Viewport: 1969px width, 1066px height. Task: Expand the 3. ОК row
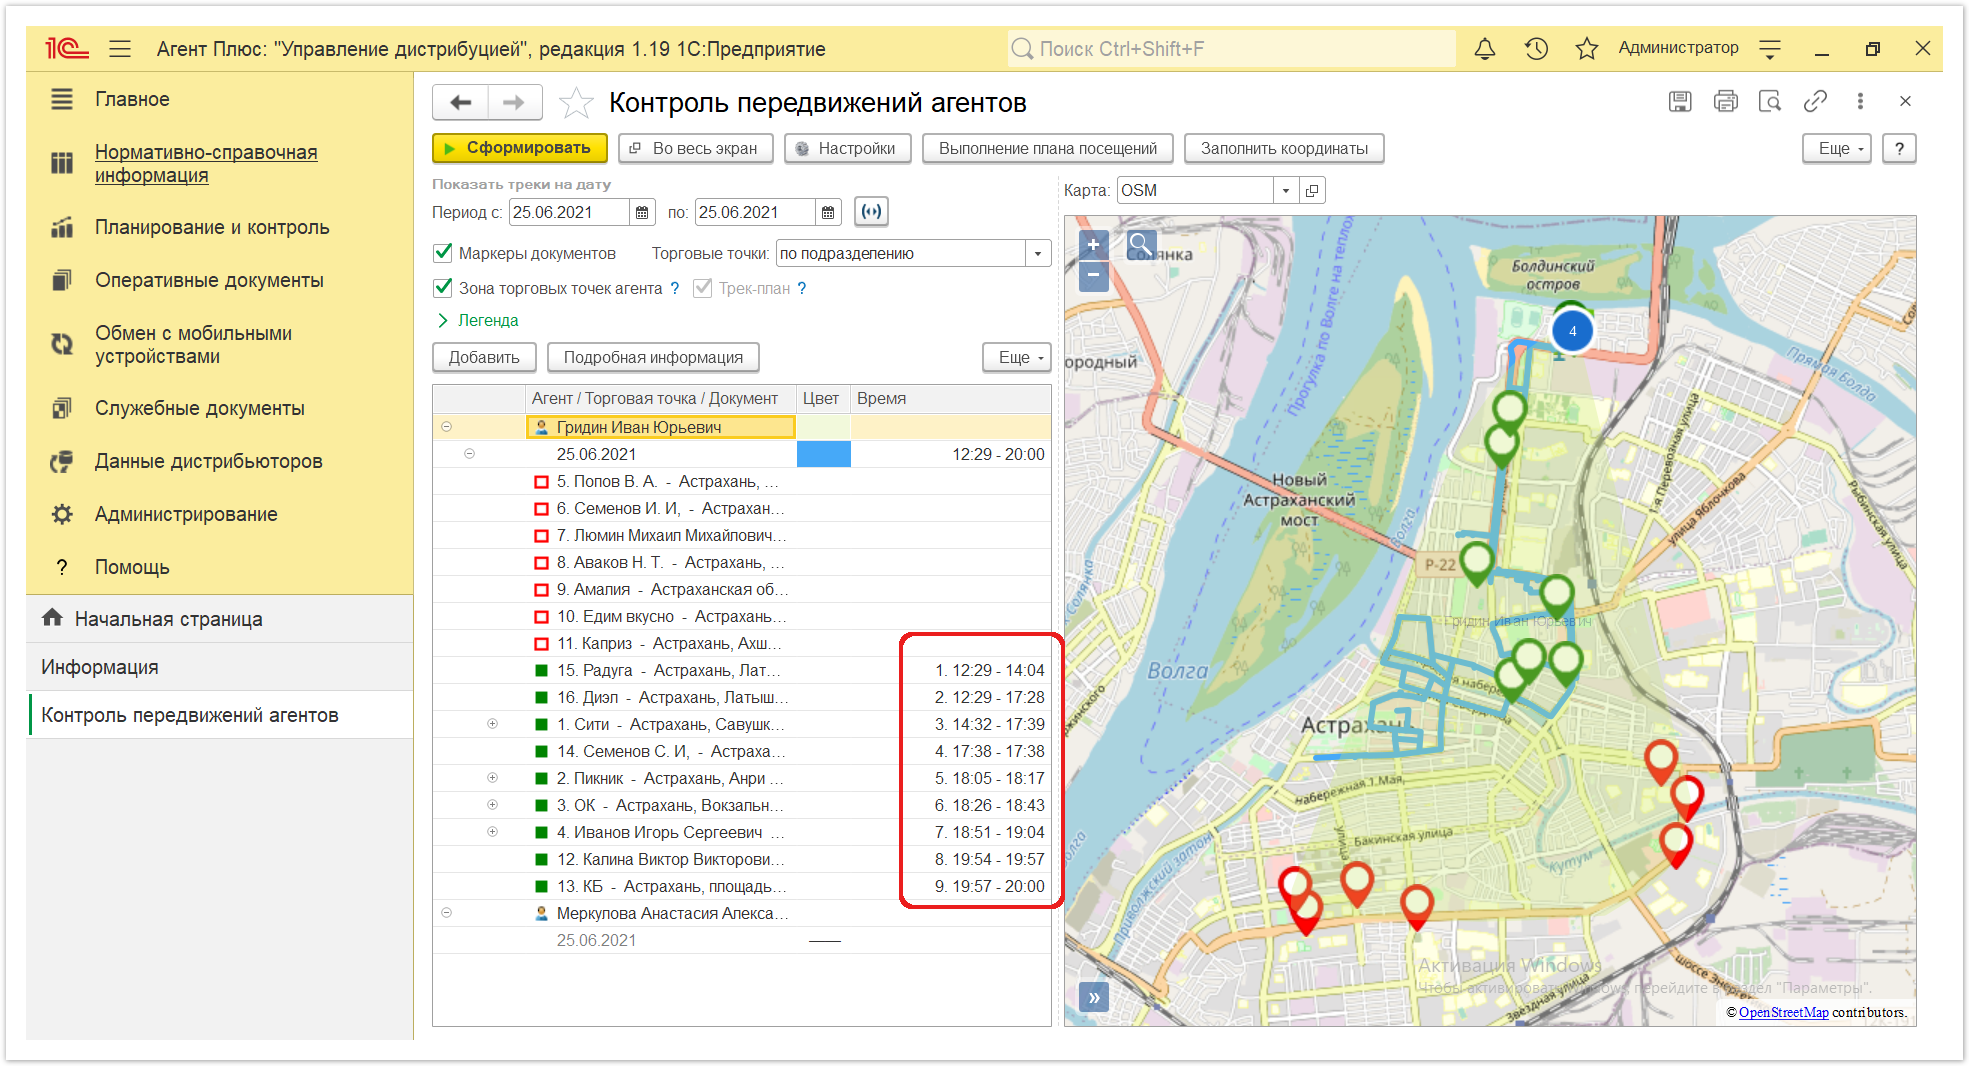coord(492,805)
